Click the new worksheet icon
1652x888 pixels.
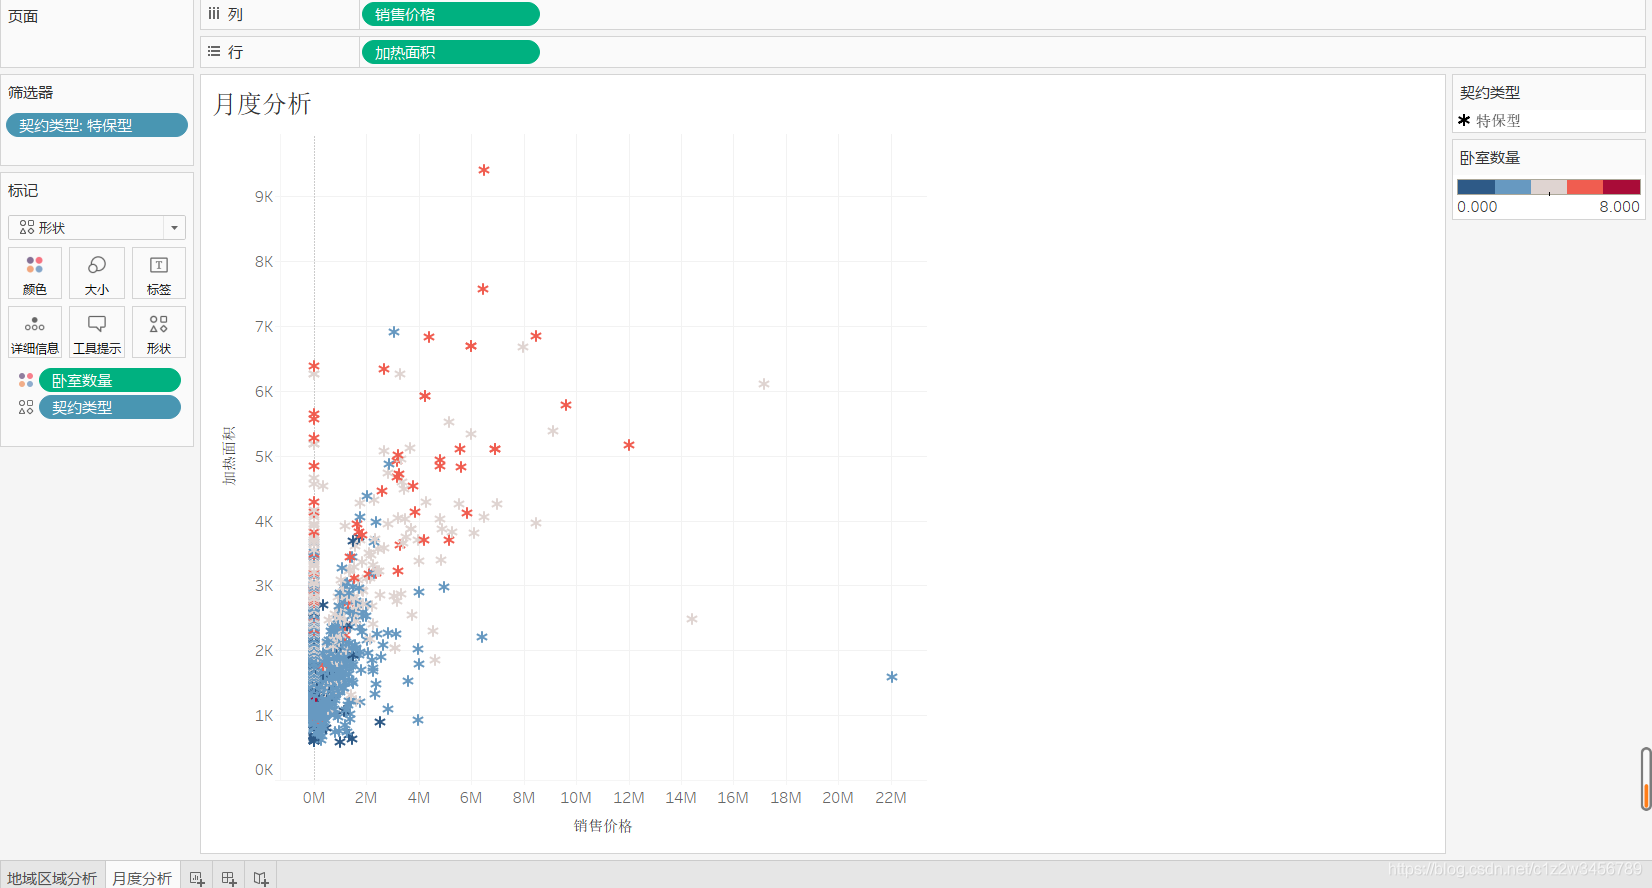(197, 878)
